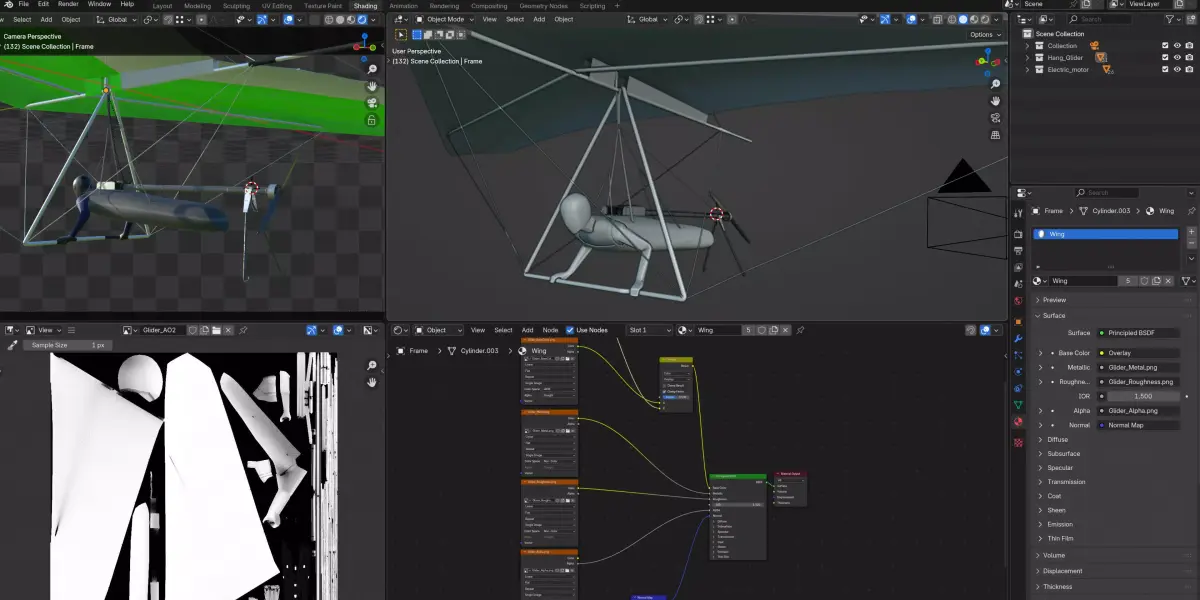Image resolution: width=1200 pixels, height=600 pixels.
Task: Hide the Hang_Glider collection with eye icon
Action: 1177,58
